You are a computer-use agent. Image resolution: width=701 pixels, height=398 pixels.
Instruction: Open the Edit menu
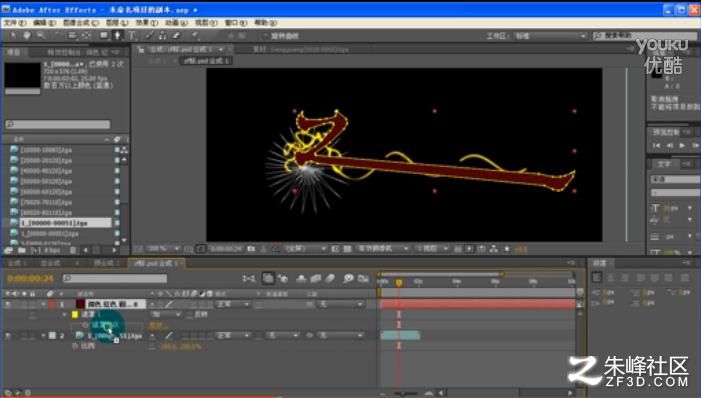(44, 22)
